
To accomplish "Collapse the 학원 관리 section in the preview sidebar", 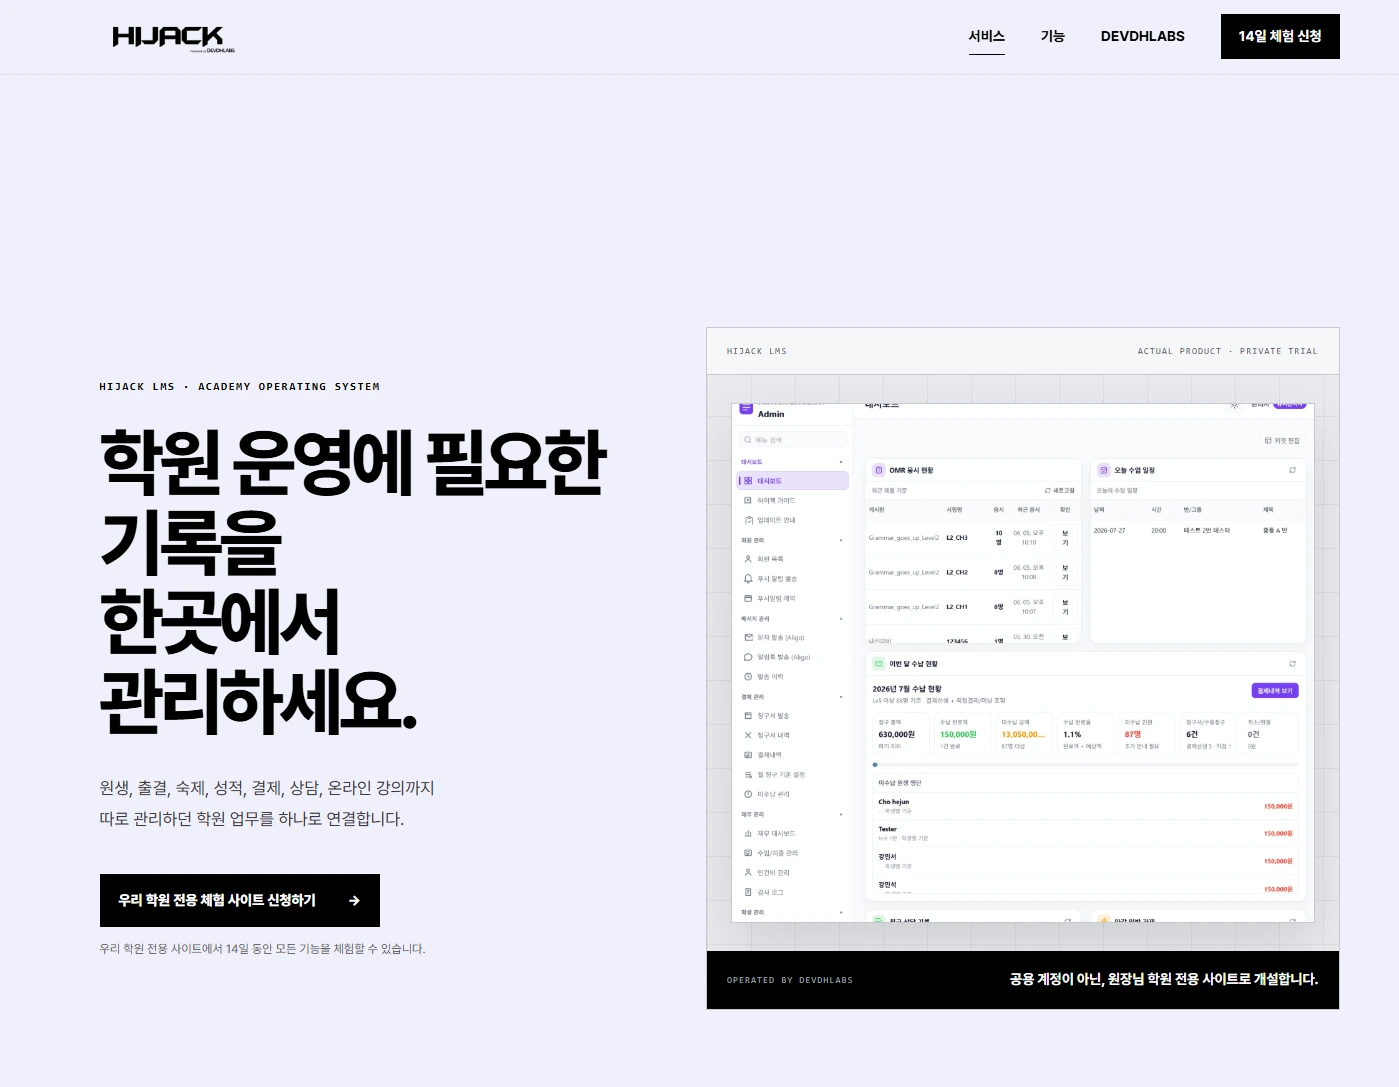I will [x=841, y=912].
